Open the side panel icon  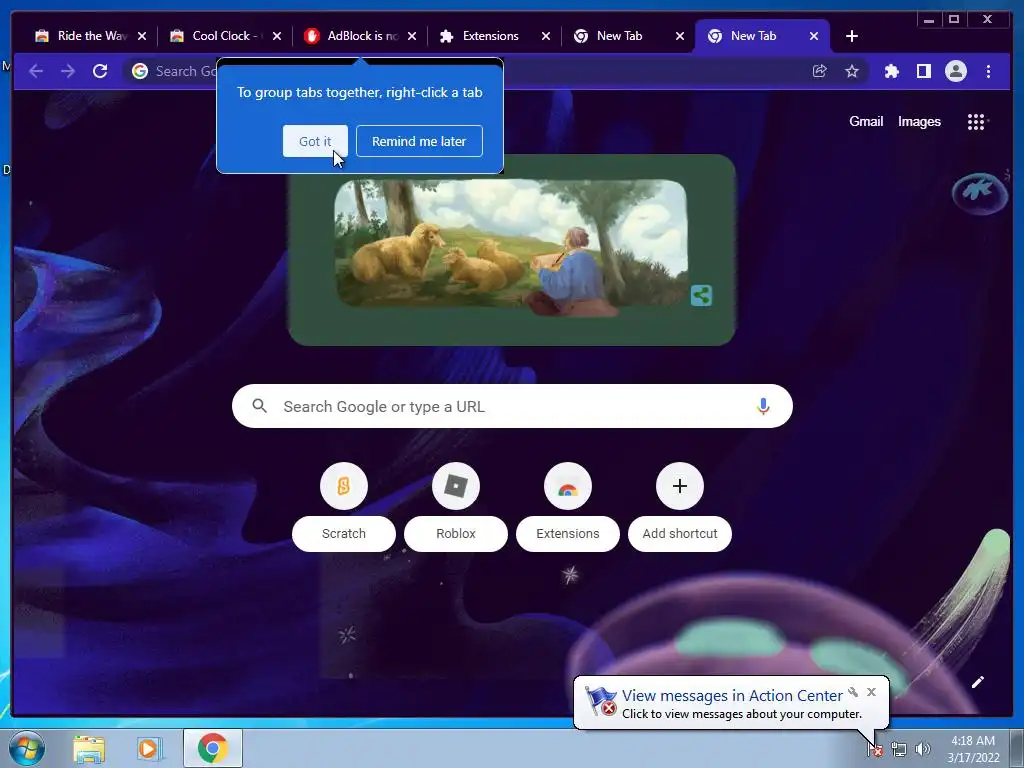(x=923, y=71)
